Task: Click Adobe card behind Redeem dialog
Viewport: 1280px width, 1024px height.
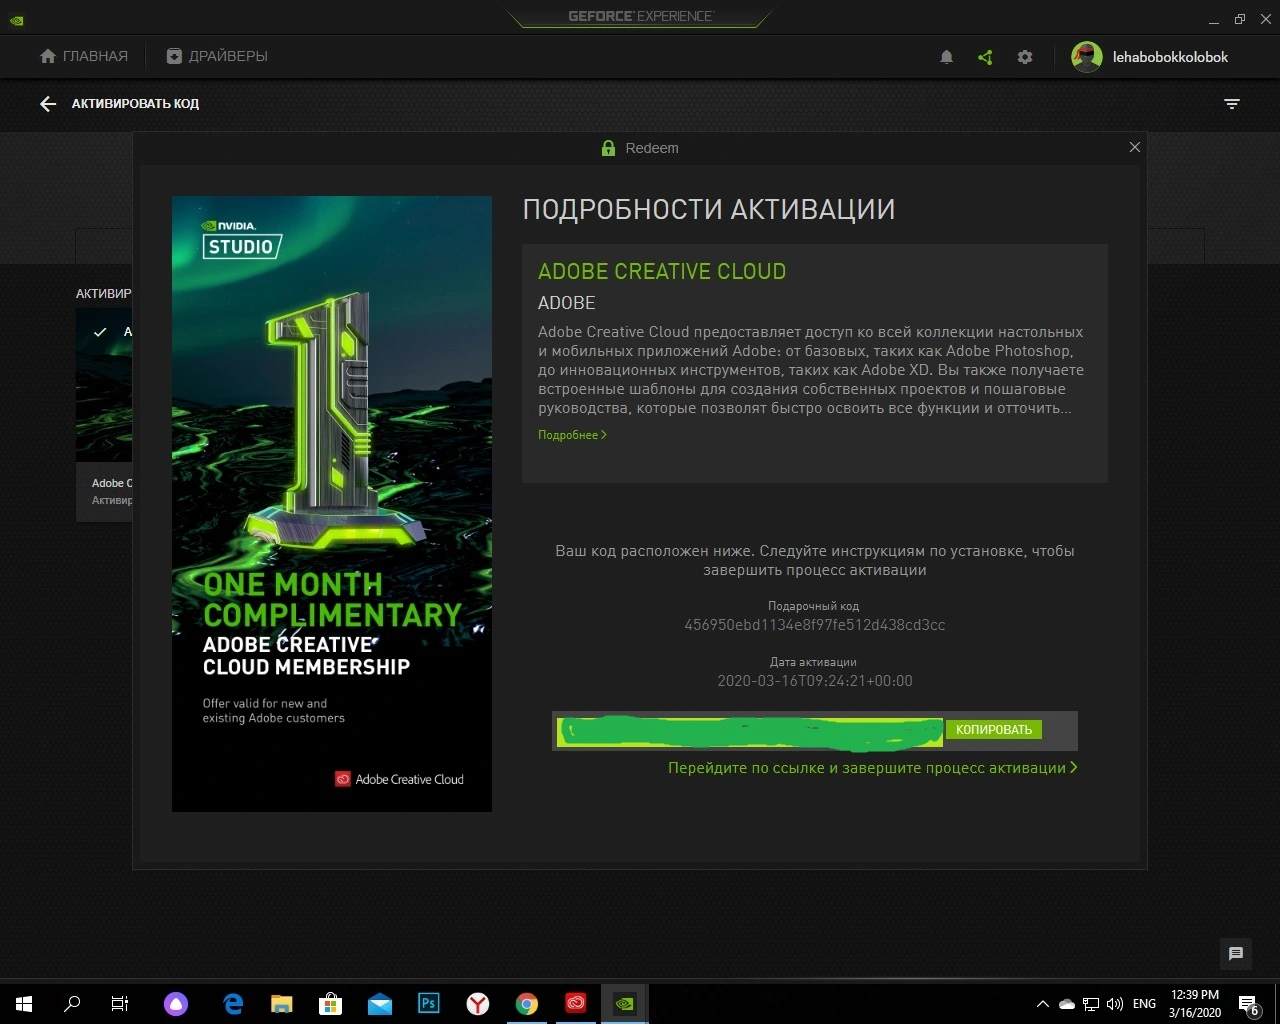Action: point(104,415)
